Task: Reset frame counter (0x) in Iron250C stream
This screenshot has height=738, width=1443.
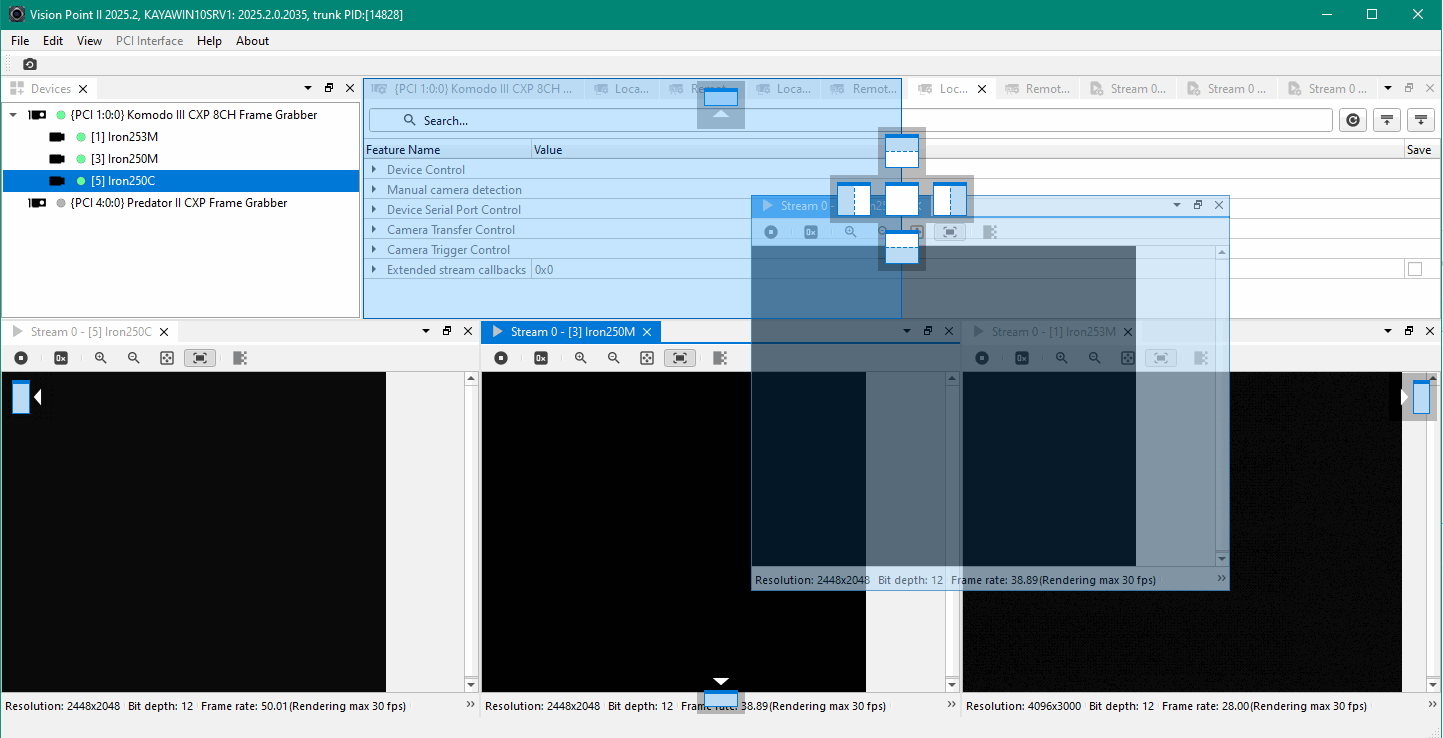Action: pos(61,358)
